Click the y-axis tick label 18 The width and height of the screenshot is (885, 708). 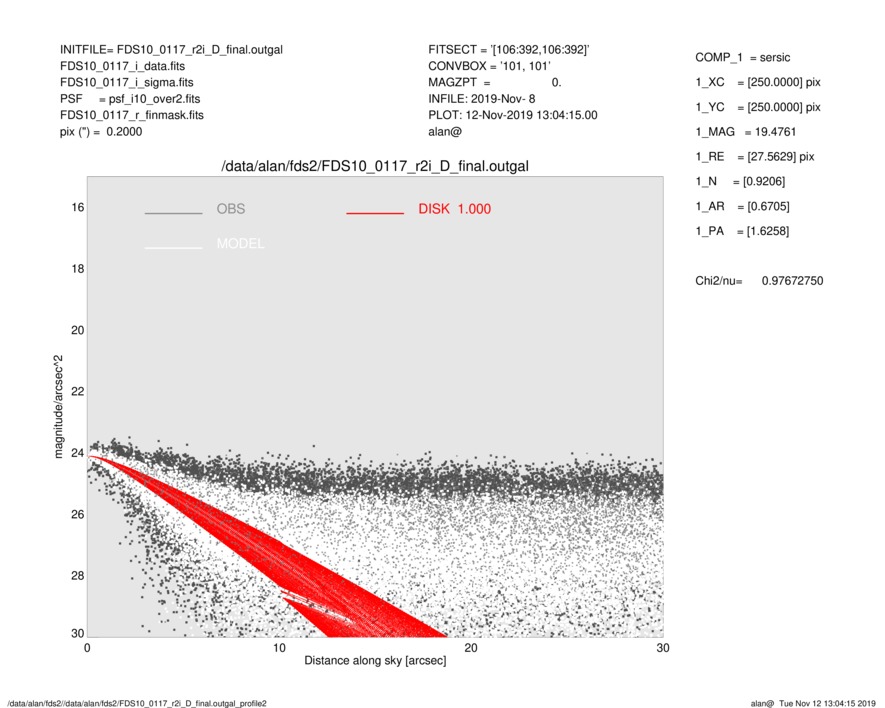pyautogui.click(x=78, y=269)
